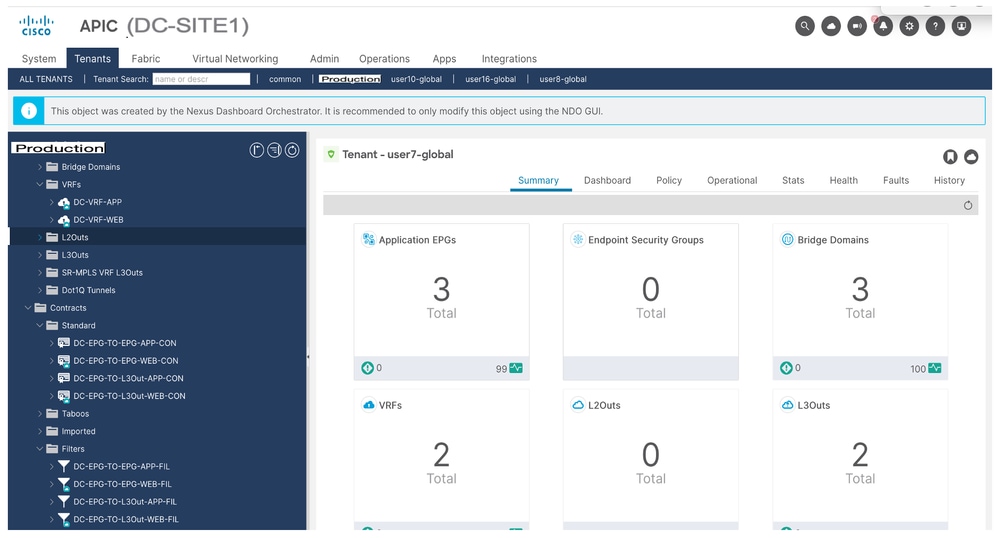Click the DC-VRF-WEB VRF icon

(64, 220)
